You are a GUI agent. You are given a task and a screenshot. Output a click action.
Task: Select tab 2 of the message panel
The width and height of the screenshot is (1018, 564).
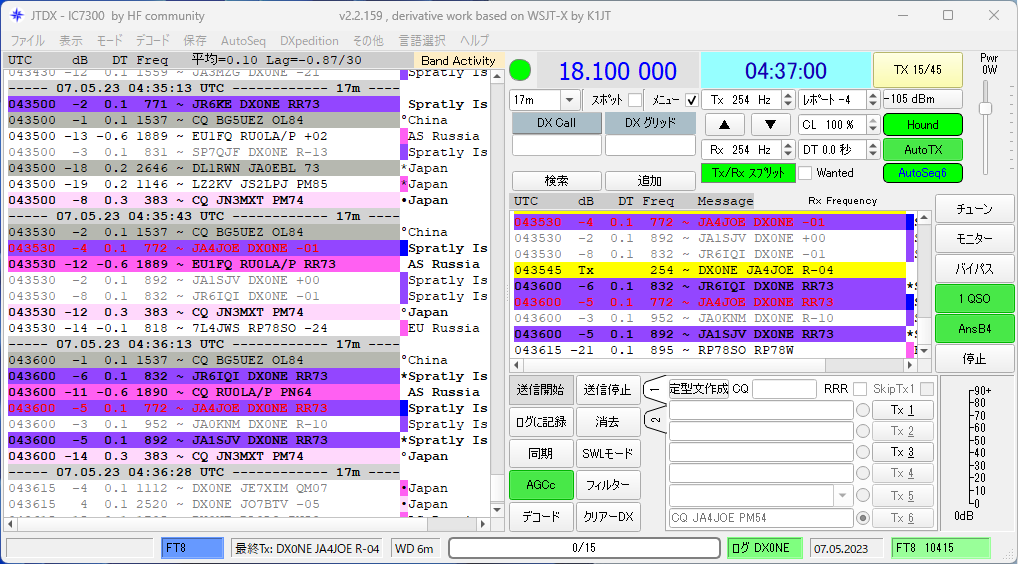[x=654, y=421]
